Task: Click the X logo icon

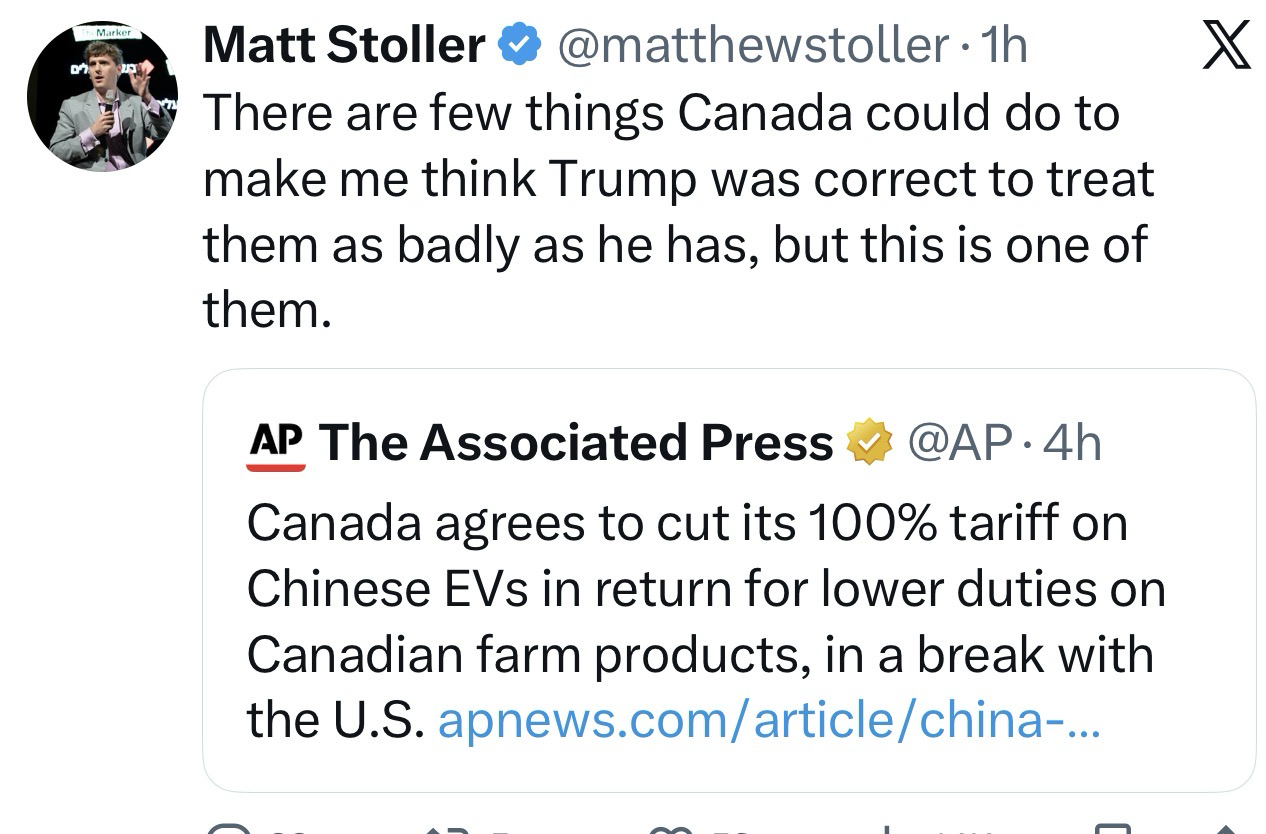Action: tap(1226, 46)
